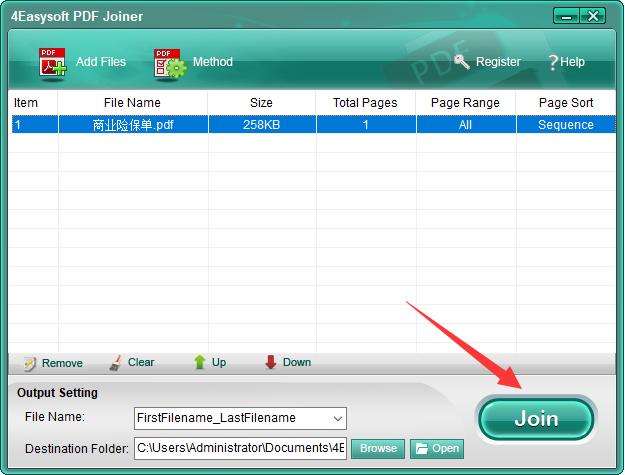This screenshot has height=475, width=625.
Task: Click the Register label
Action: [498, 62]
